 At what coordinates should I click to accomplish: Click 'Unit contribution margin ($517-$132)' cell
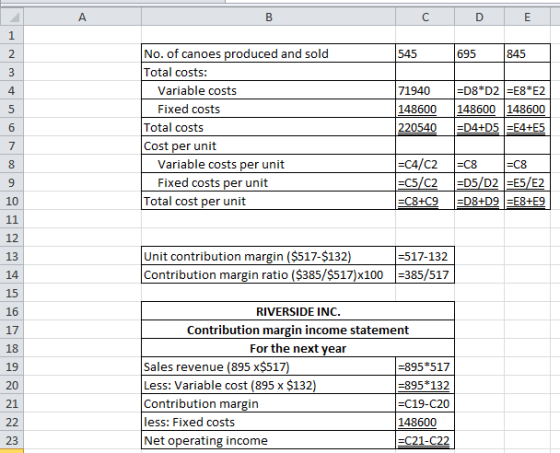click(x=269, y=256)
